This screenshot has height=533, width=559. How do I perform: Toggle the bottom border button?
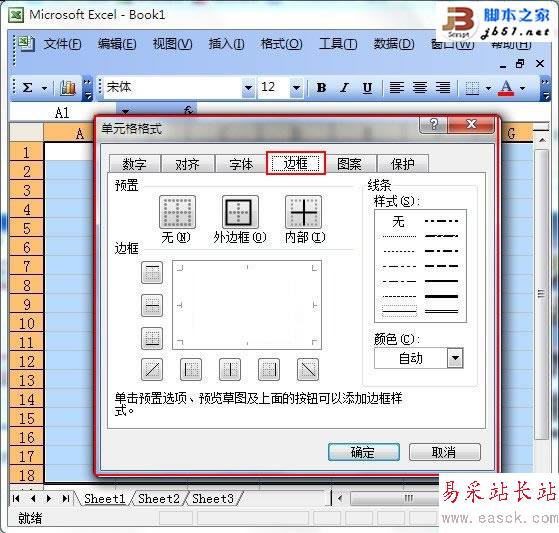point(152,338)
